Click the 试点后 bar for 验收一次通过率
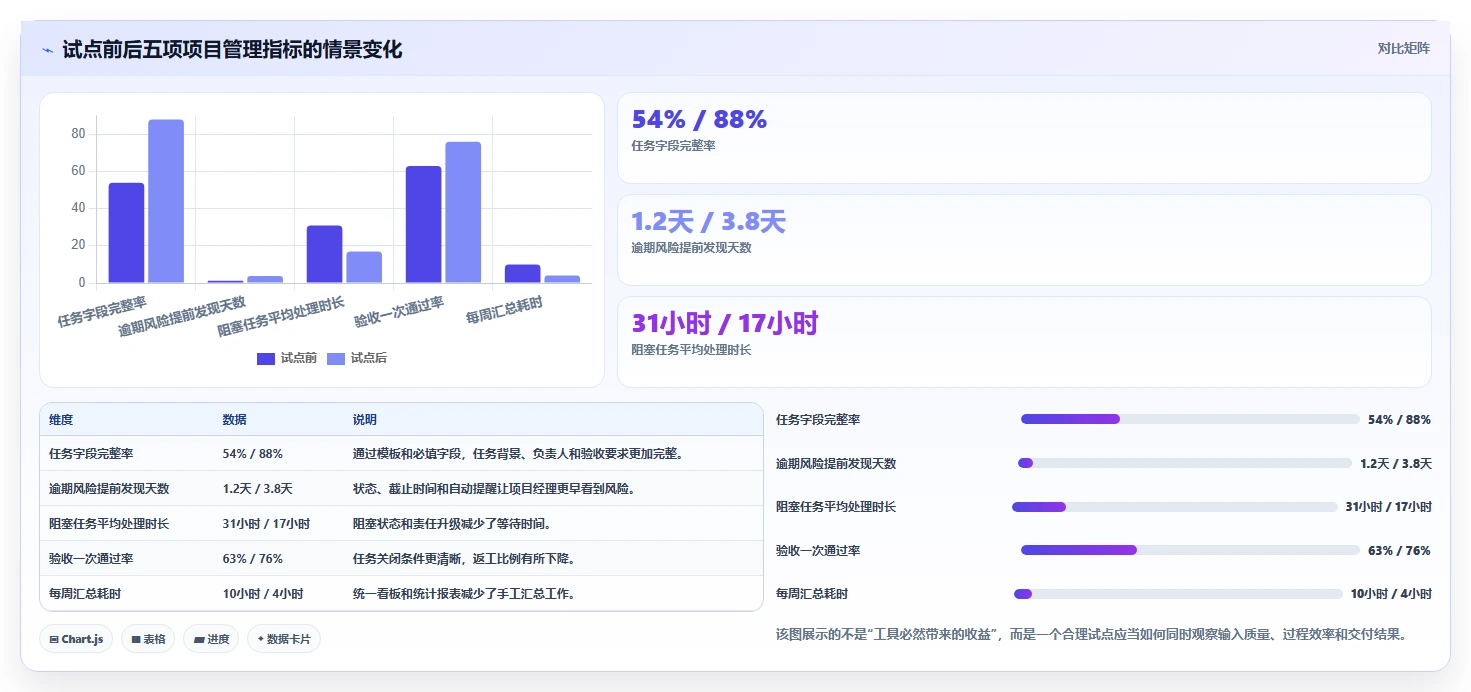 pyautogui.click(x=463, y=212)
